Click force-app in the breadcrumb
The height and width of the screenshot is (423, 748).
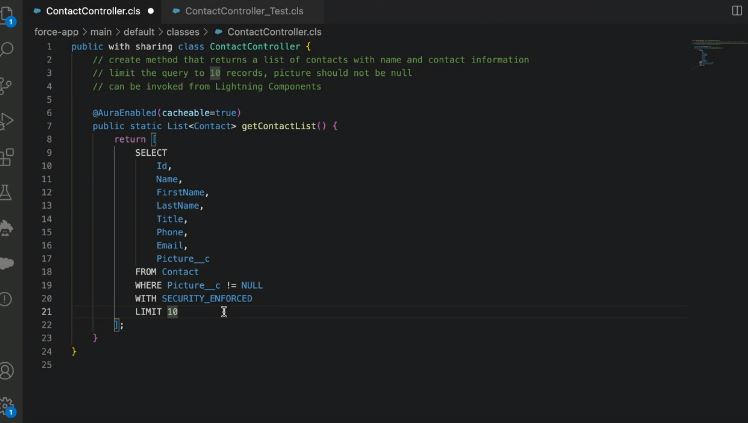[x=56, y=32]
